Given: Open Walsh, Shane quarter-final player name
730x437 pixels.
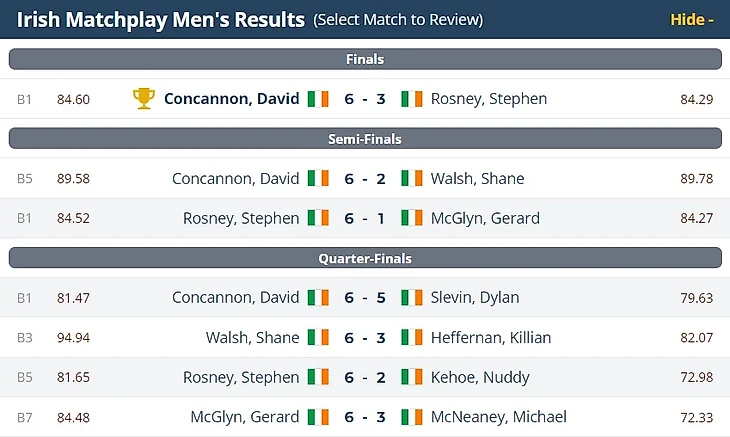Looking at the screenshot, I should (x=252, y=337).
